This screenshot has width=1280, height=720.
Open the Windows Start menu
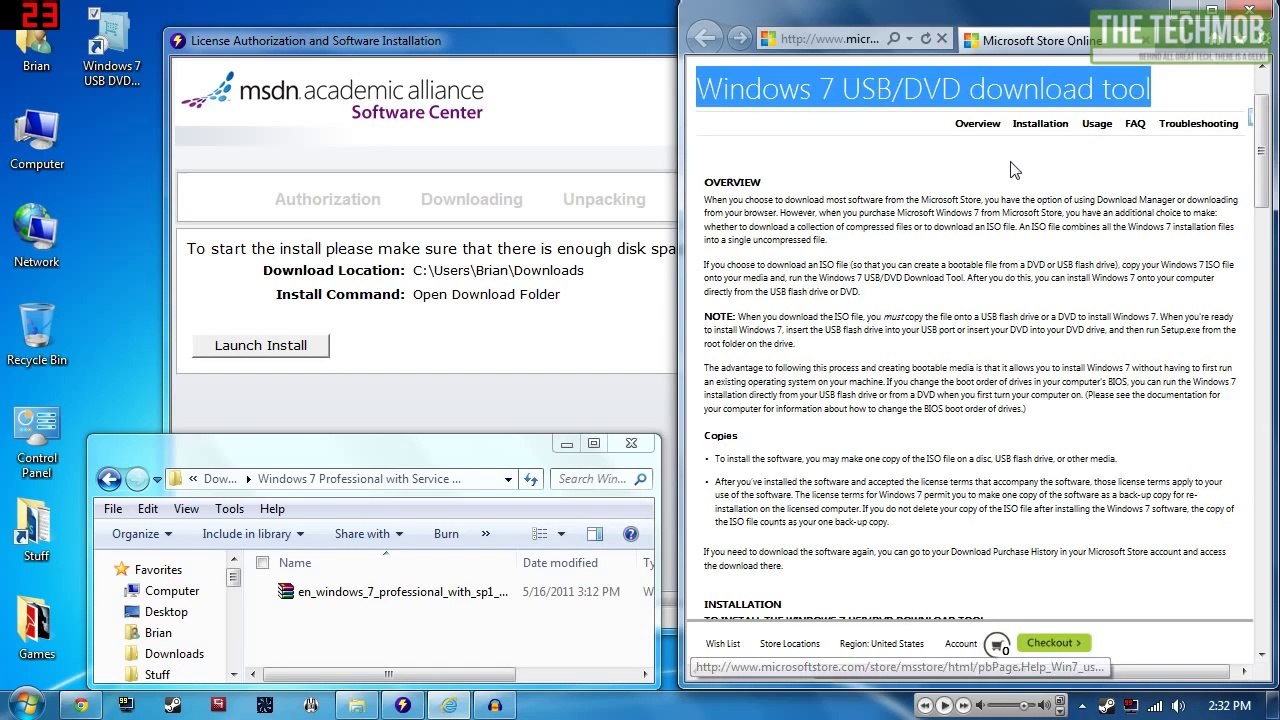[25, 704]
